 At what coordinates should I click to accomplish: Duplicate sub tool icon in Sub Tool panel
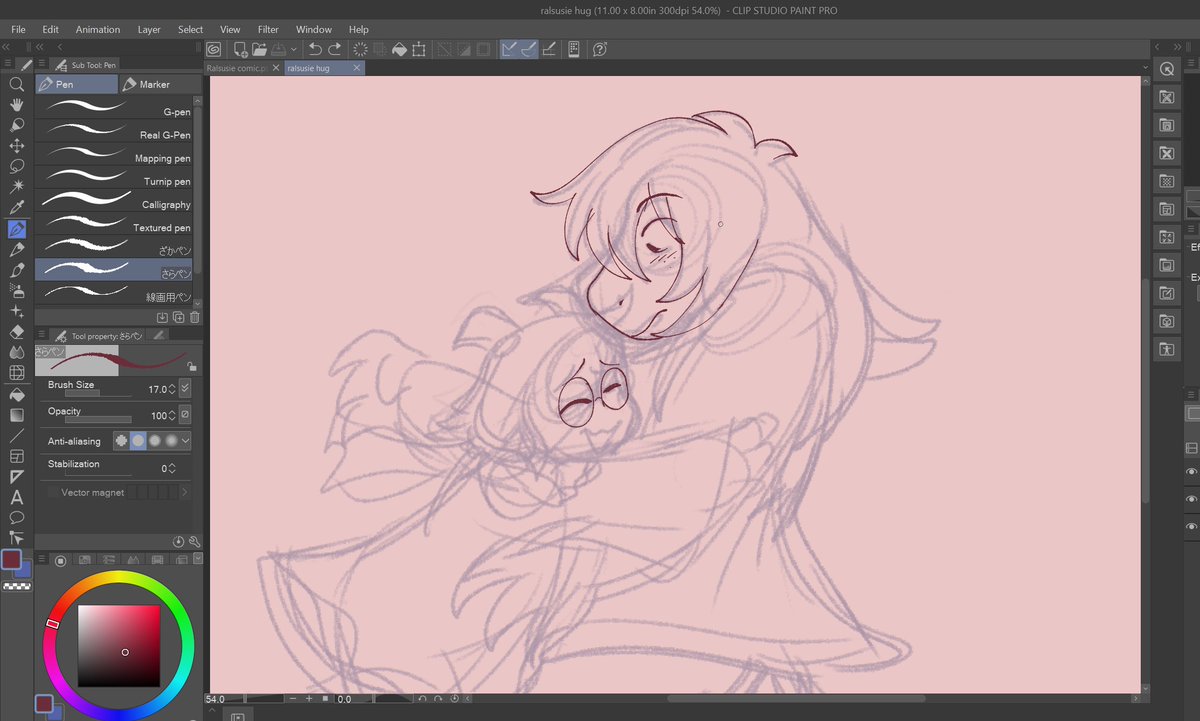tap(178, 318)
